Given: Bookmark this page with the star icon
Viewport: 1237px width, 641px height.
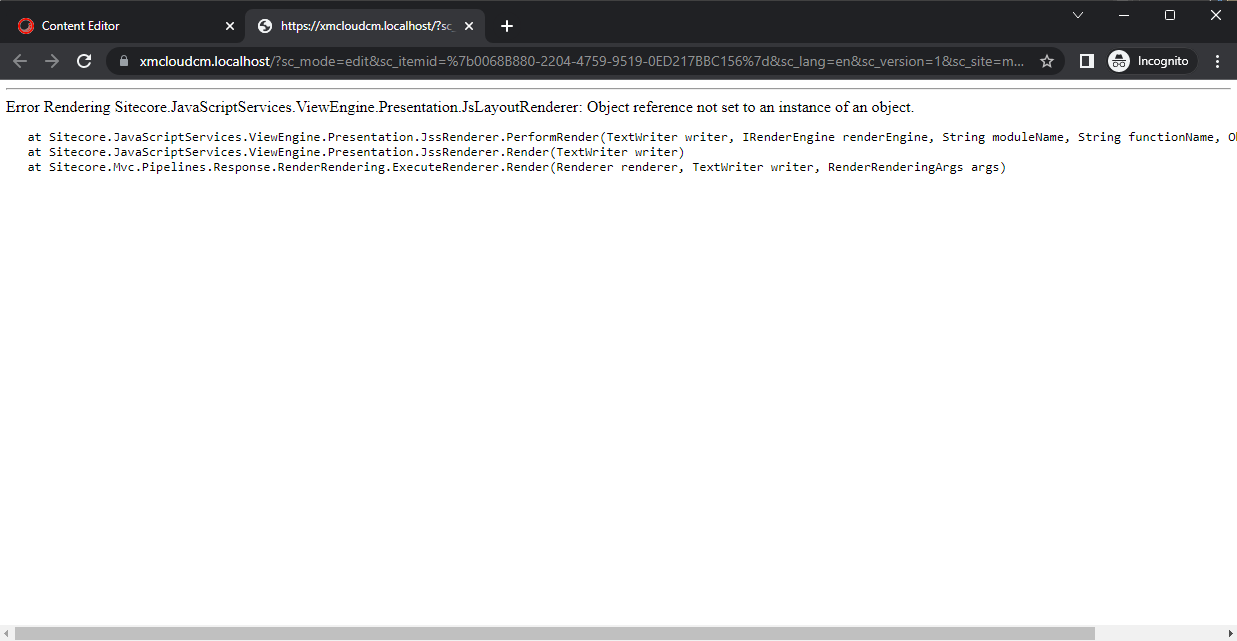Looking at the screenshot, I should [1046, 61].
